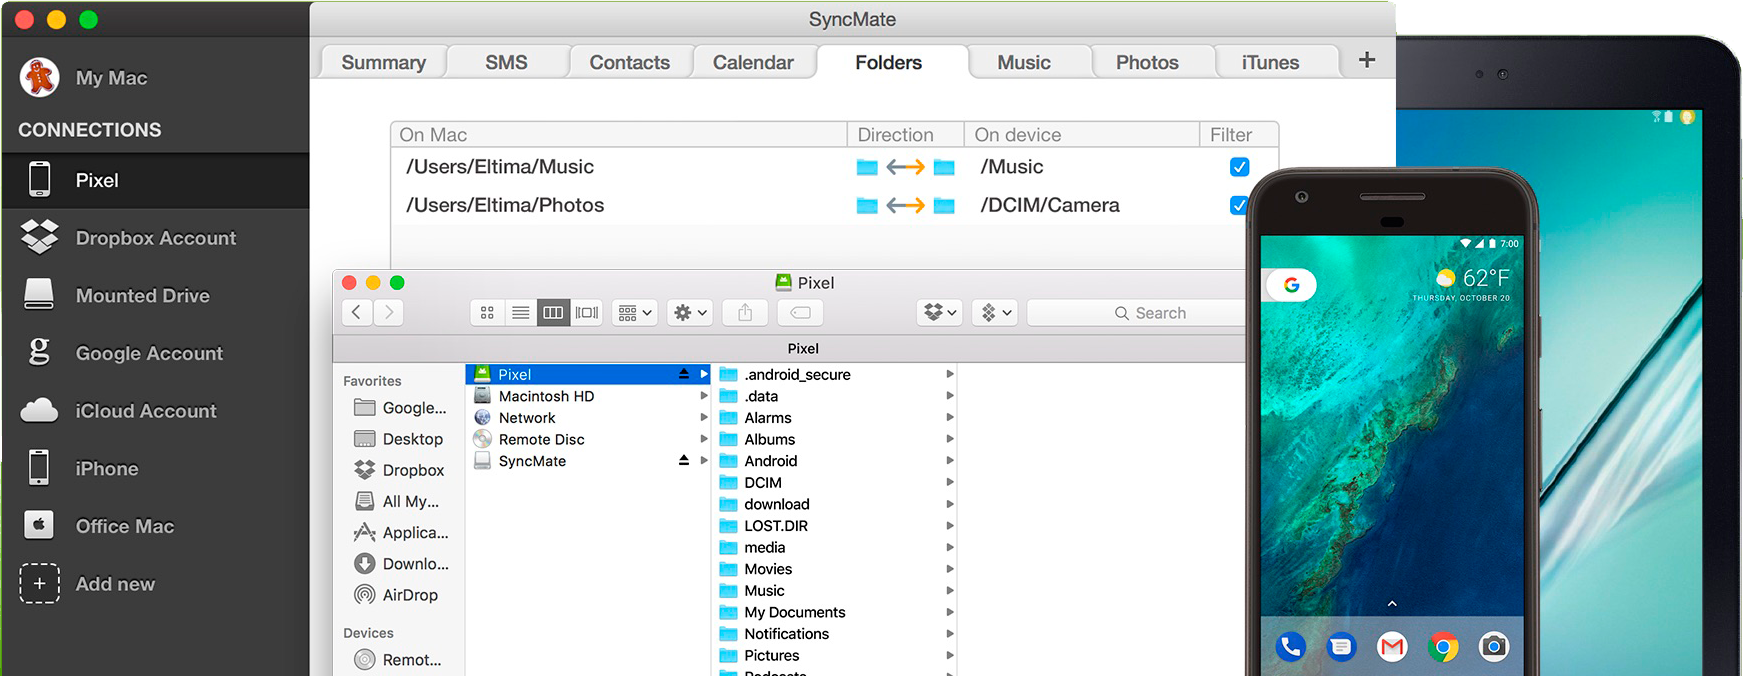Open AirDrop in Finder sidebar

point(398,595)
